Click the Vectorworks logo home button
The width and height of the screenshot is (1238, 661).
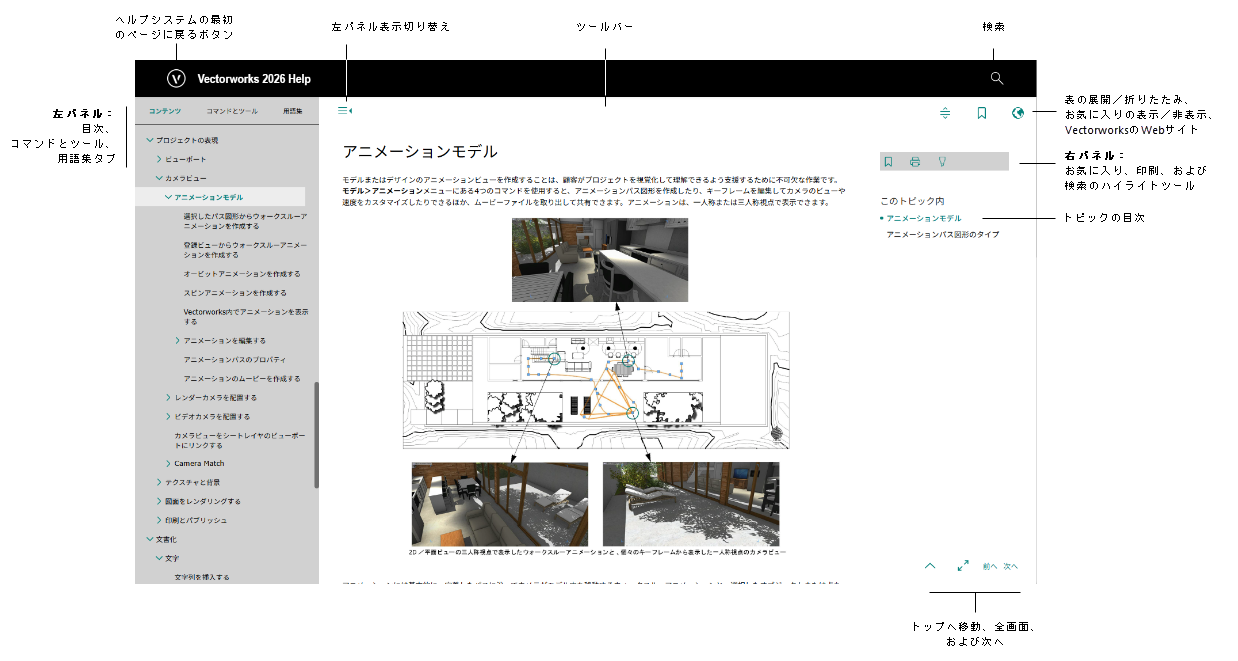[x=176, y=78]
